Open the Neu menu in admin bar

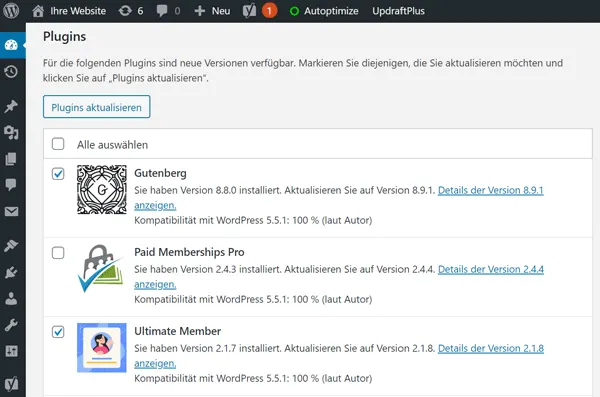click(221, 11)
